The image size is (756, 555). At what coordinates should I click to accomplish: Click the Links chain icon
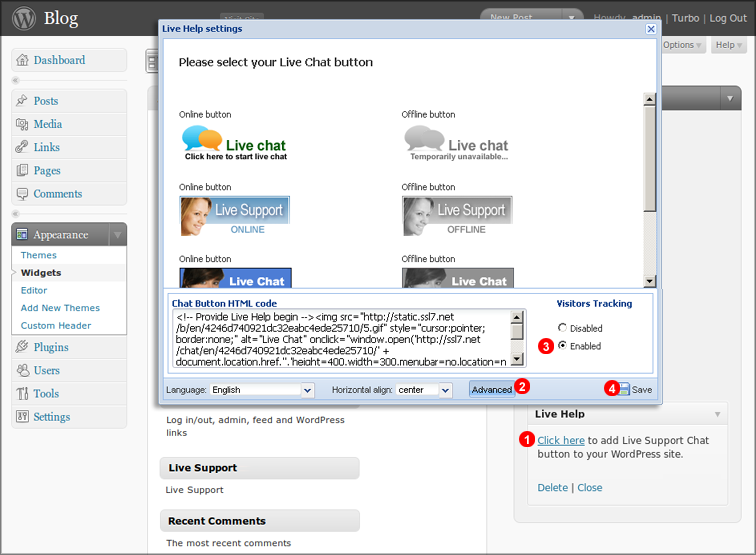point(22,147)
